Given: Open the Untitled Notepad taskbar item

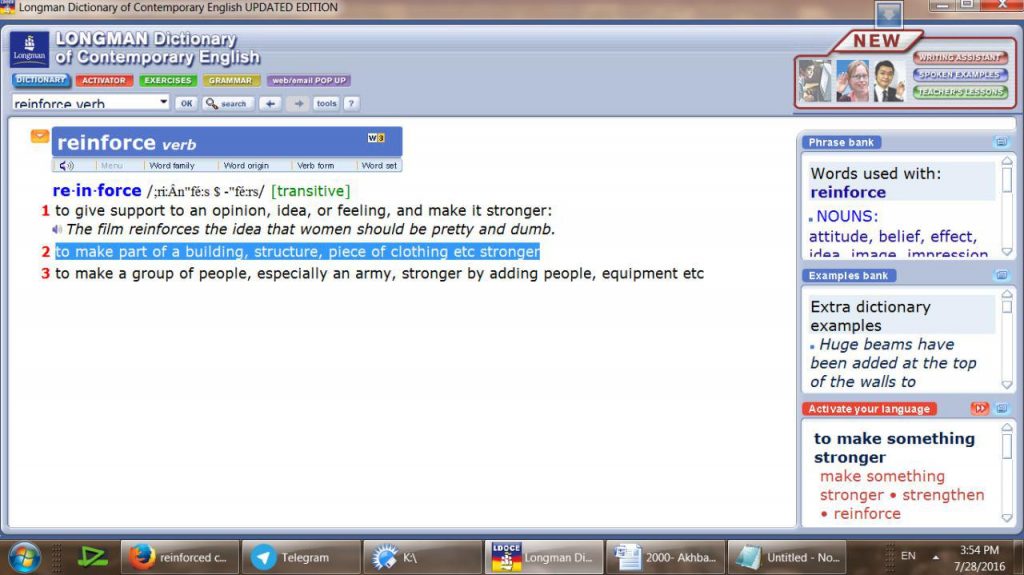Looking at the screenshot, I should click(x=786, y=557).
